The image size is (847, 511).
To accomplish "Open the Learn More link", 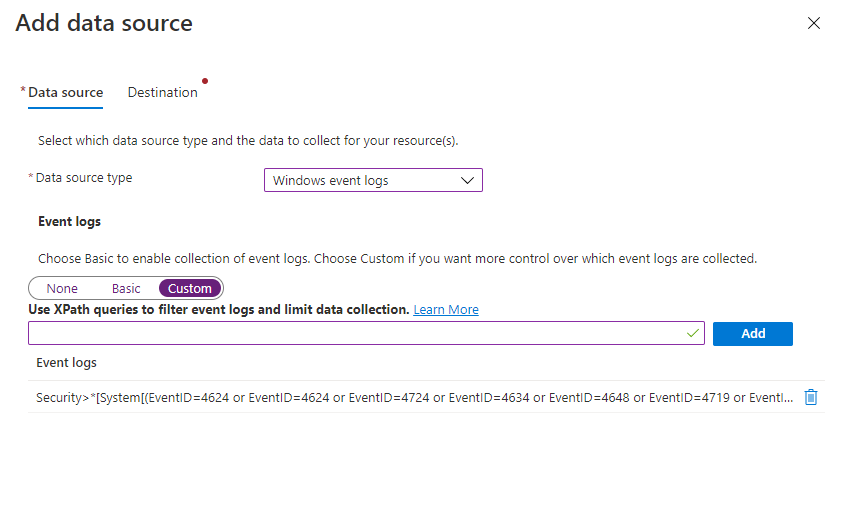I will tap(446, 310).
